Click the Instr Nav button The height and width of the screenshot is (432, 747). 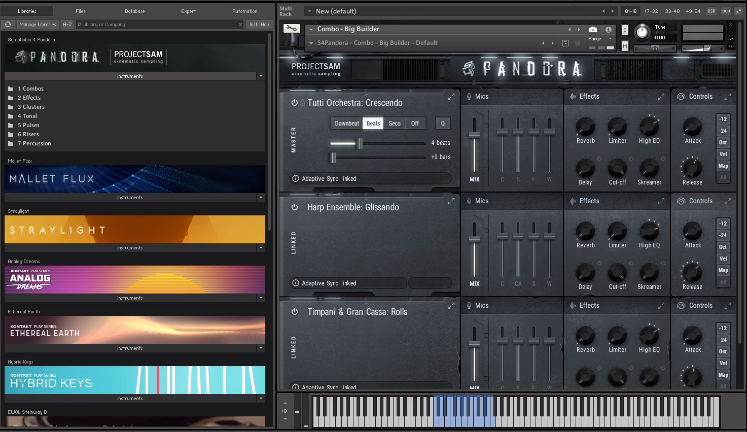coord(259,24)
